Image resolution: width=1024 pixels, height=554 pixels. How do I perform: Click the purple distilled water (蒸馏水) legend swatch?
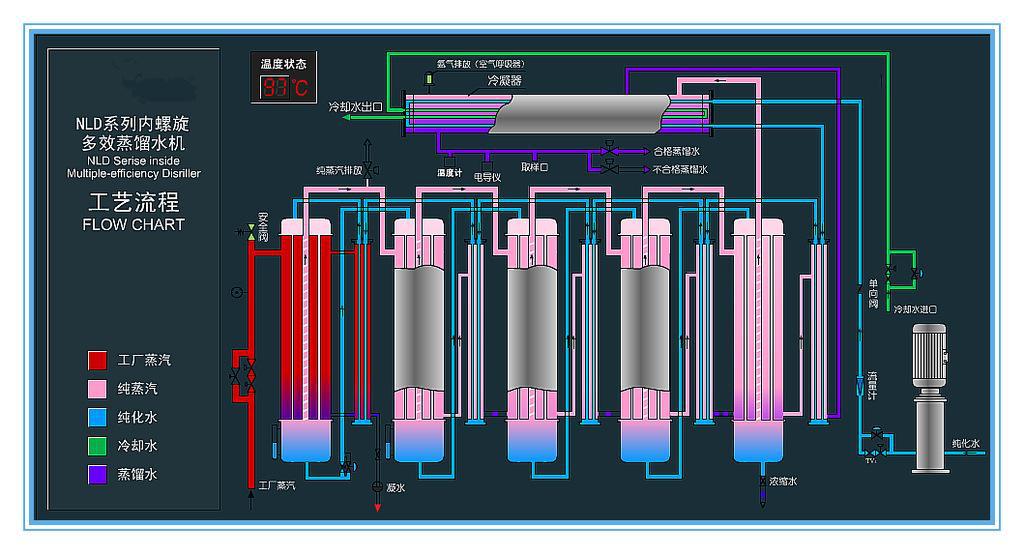coord(97,474)
